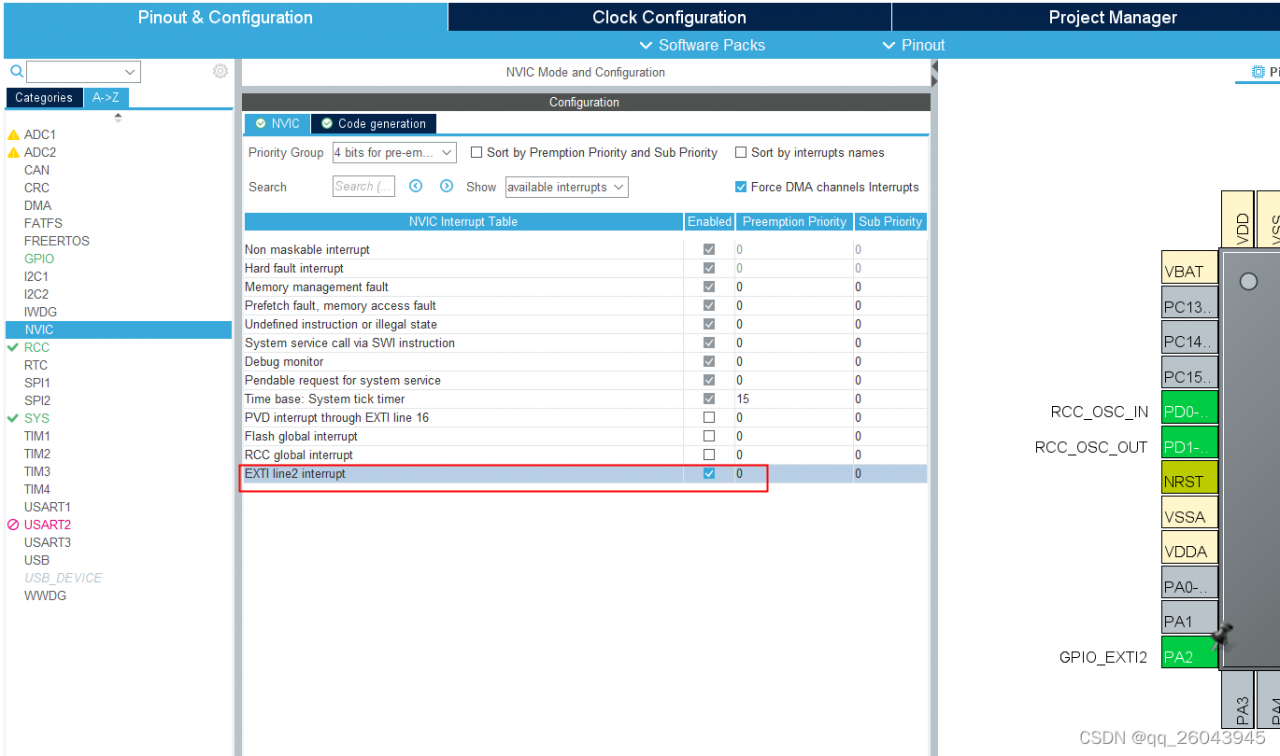Disable the EXTI line2 interrupt checkbox
The image size is (1280, 756).
[x=709, y=474]
